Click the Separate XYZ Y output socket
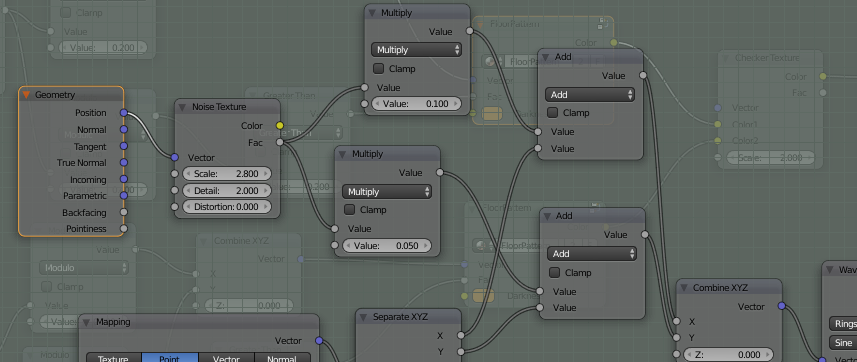Image resolution: width=857 pixels, height=362 pixels. pyautogui.click(x=461, y=352)
